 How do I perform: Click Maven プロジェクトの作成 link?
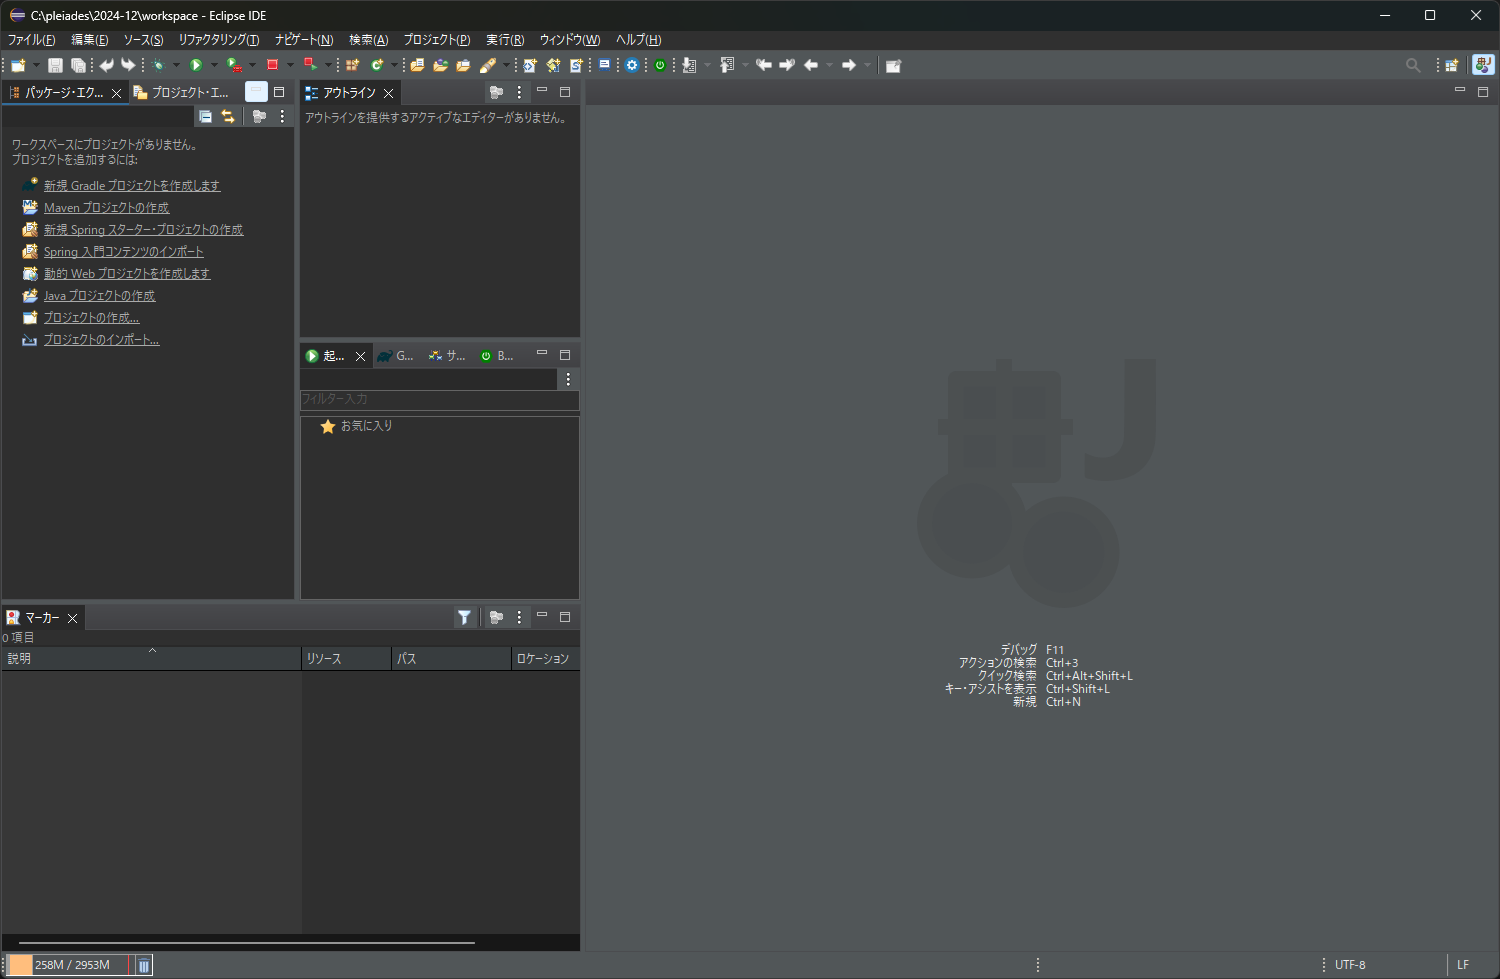click(106, 208)
